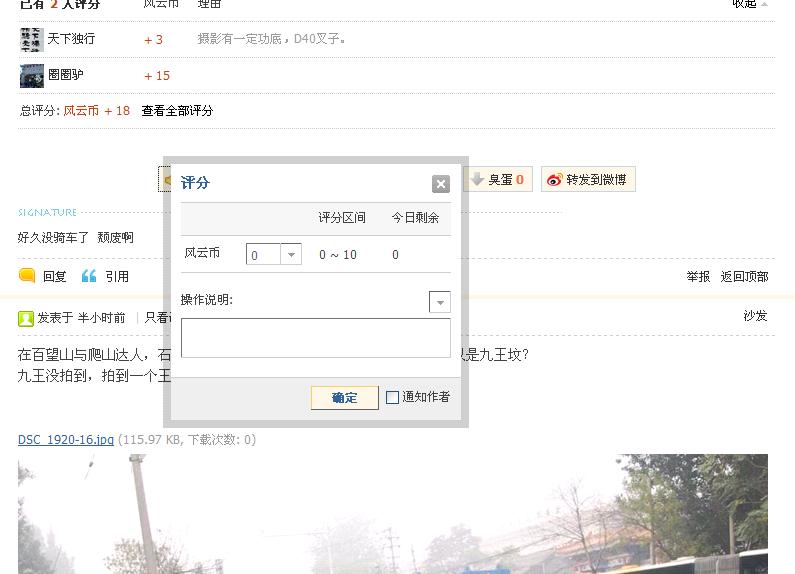
Task: Click the 今日剩余 column header
Action: click(x=415, y=218)
